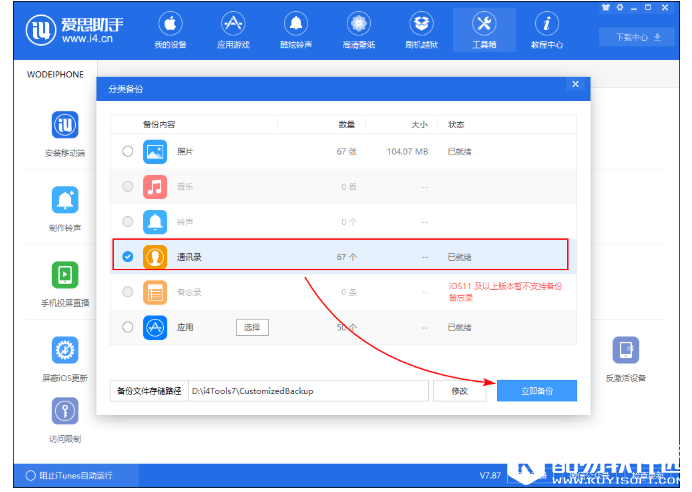Click the skin shirt icon in title bar
This screenshot has width=692, height=492.
point(606,8)
